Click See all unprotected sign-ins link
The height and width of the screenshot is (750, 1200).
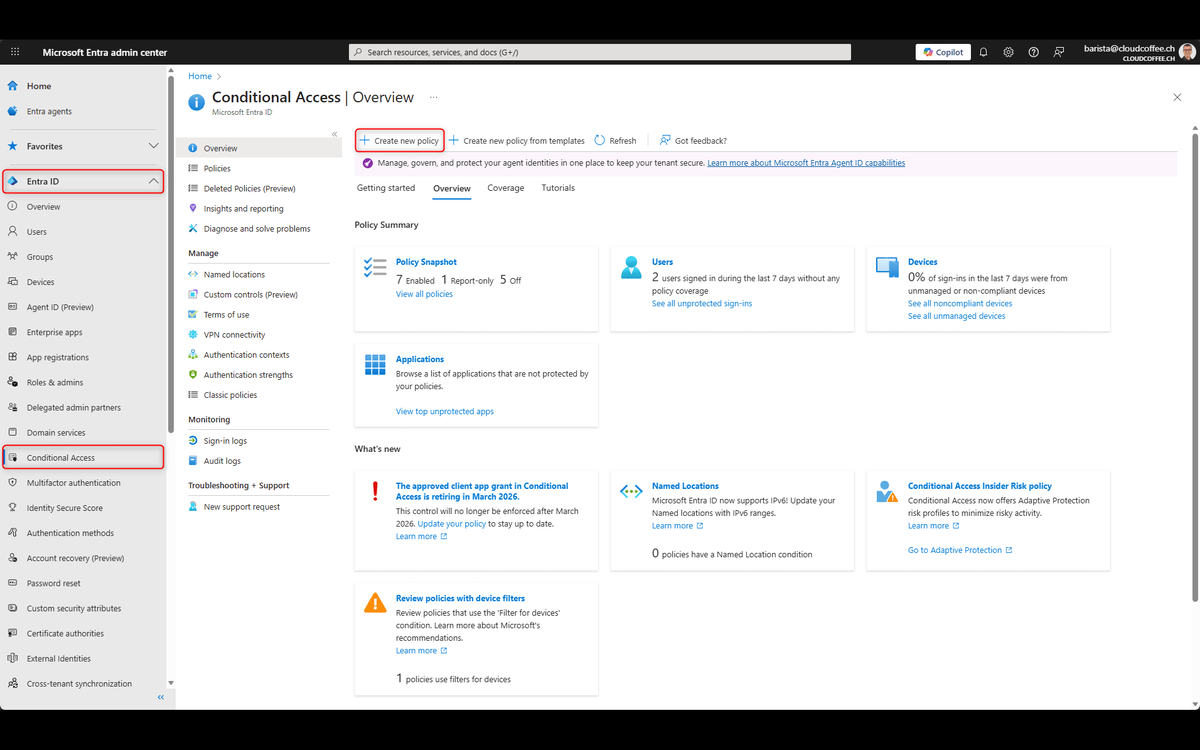tap(702, 303)
